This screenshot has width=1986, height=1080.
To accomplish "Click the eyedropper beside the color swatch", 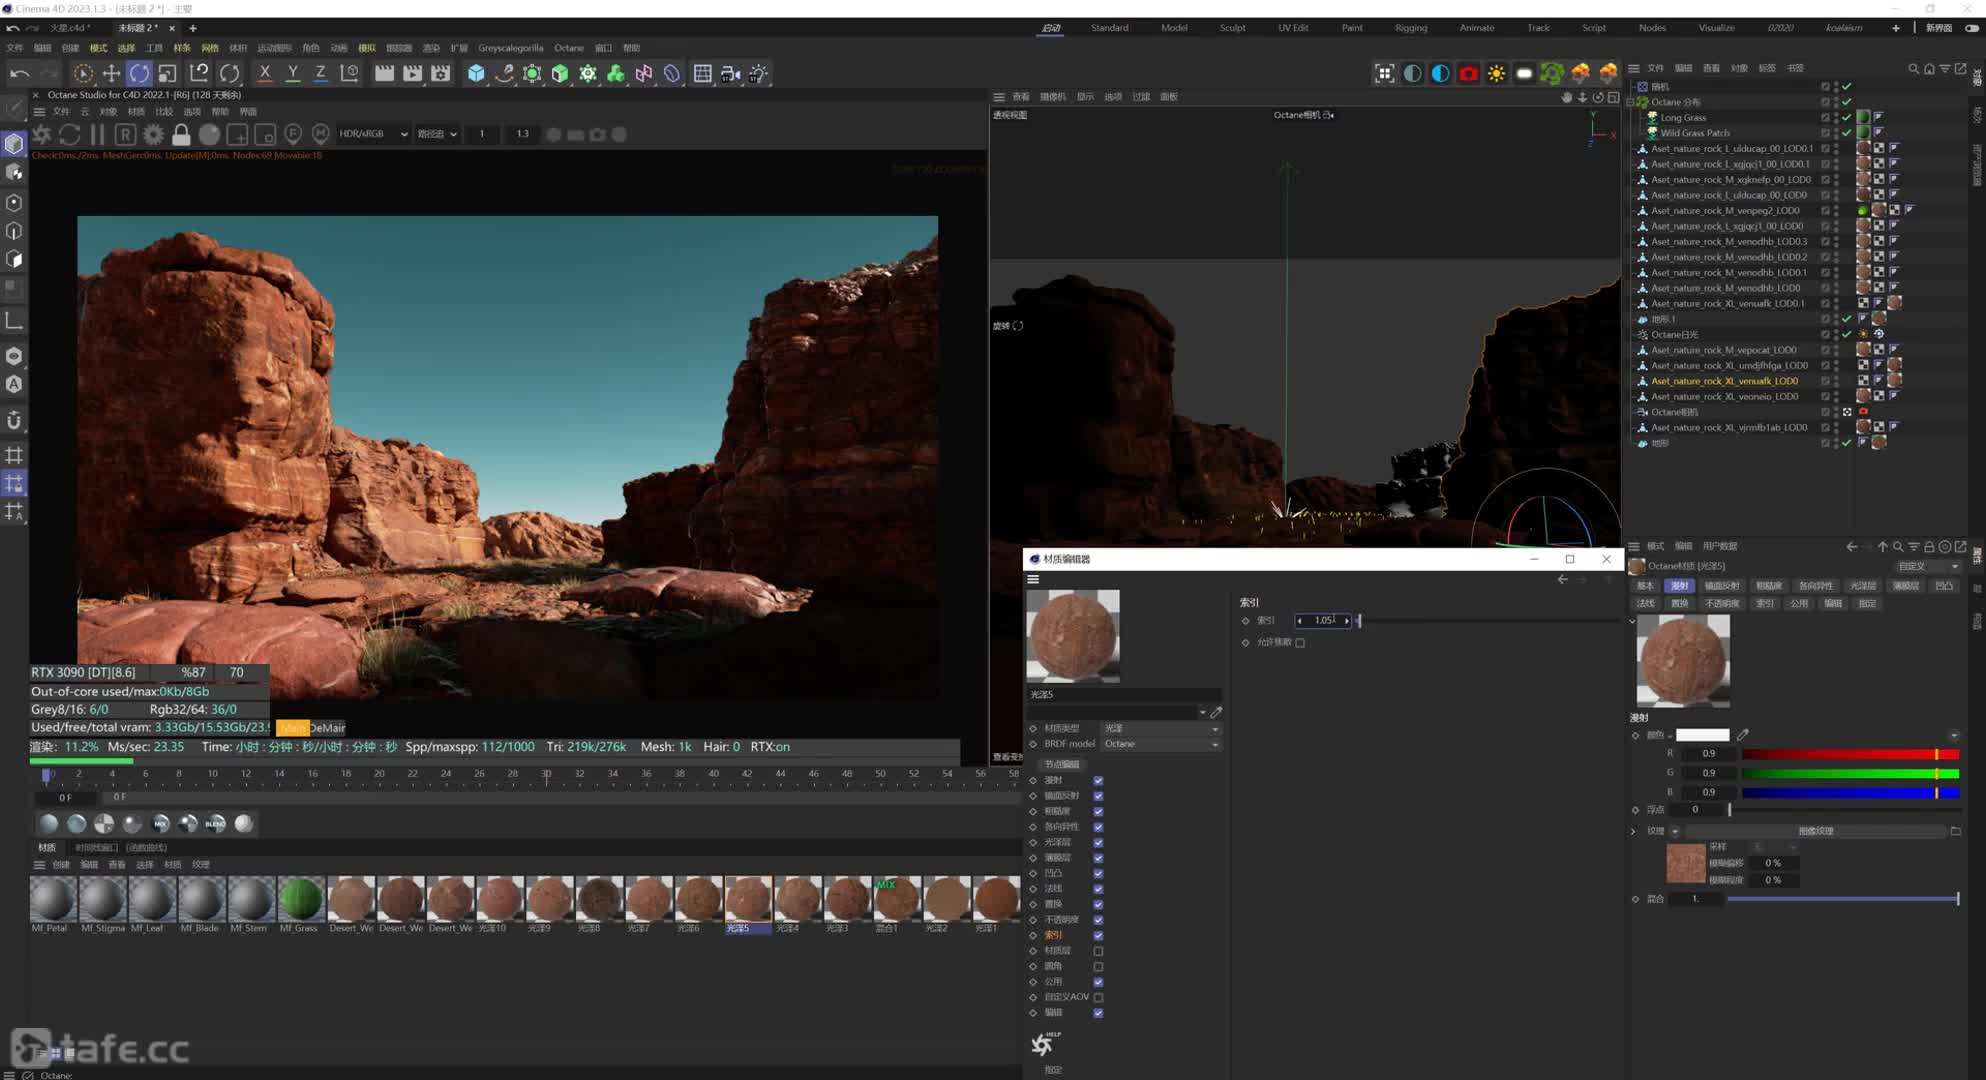I will click(1743, 735).
